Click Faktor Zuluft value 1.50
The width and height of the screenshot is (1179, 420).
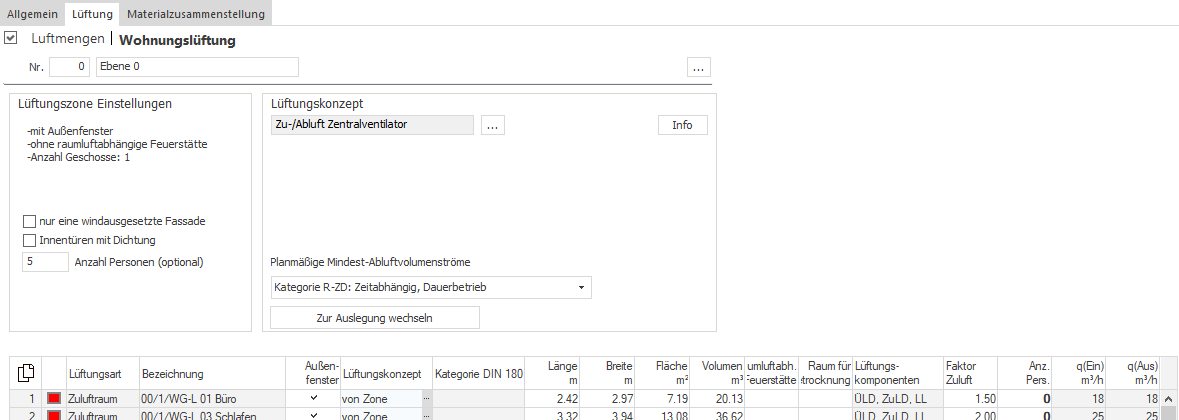(969, 399)
